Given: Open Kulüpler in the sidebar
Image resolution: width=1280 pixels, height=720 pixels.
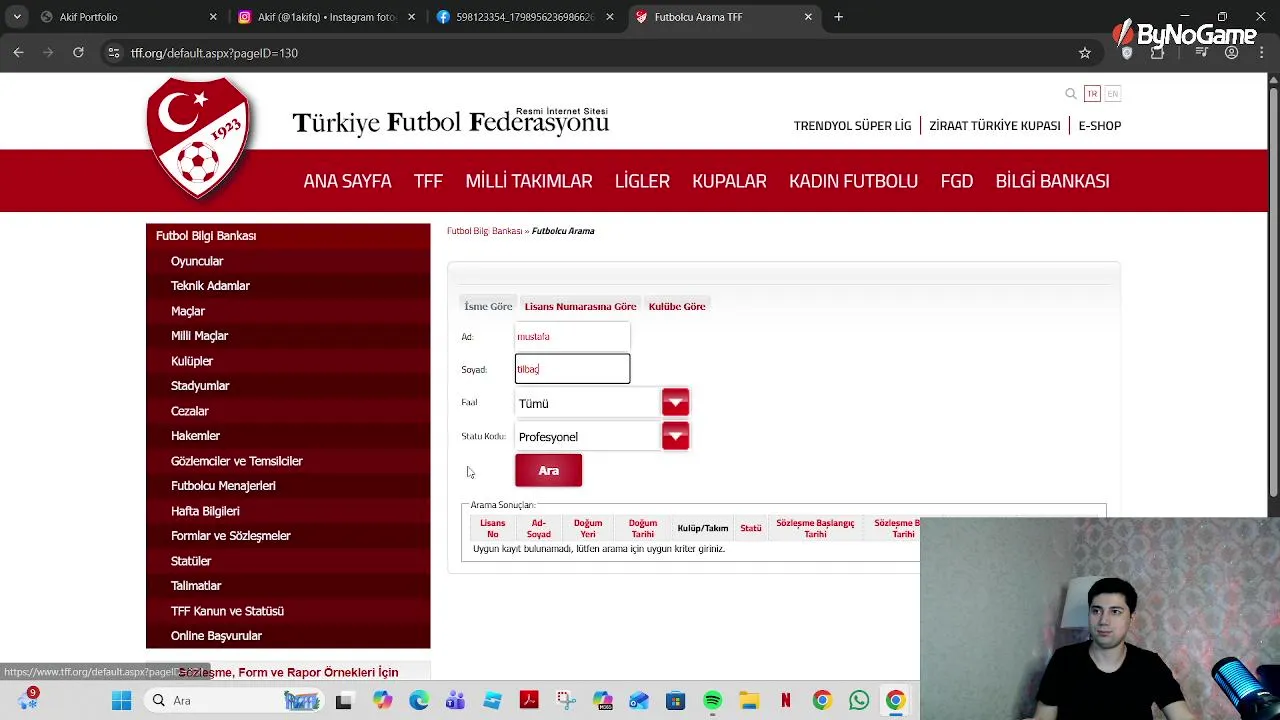Looking at the screenshot, I should (192, 361).
